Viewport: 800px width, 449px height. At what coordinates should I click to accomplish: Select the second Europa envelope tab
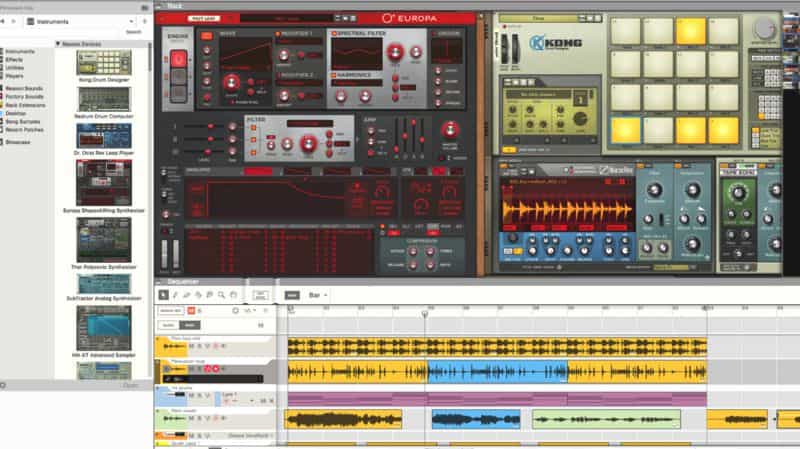pos(297,171)
